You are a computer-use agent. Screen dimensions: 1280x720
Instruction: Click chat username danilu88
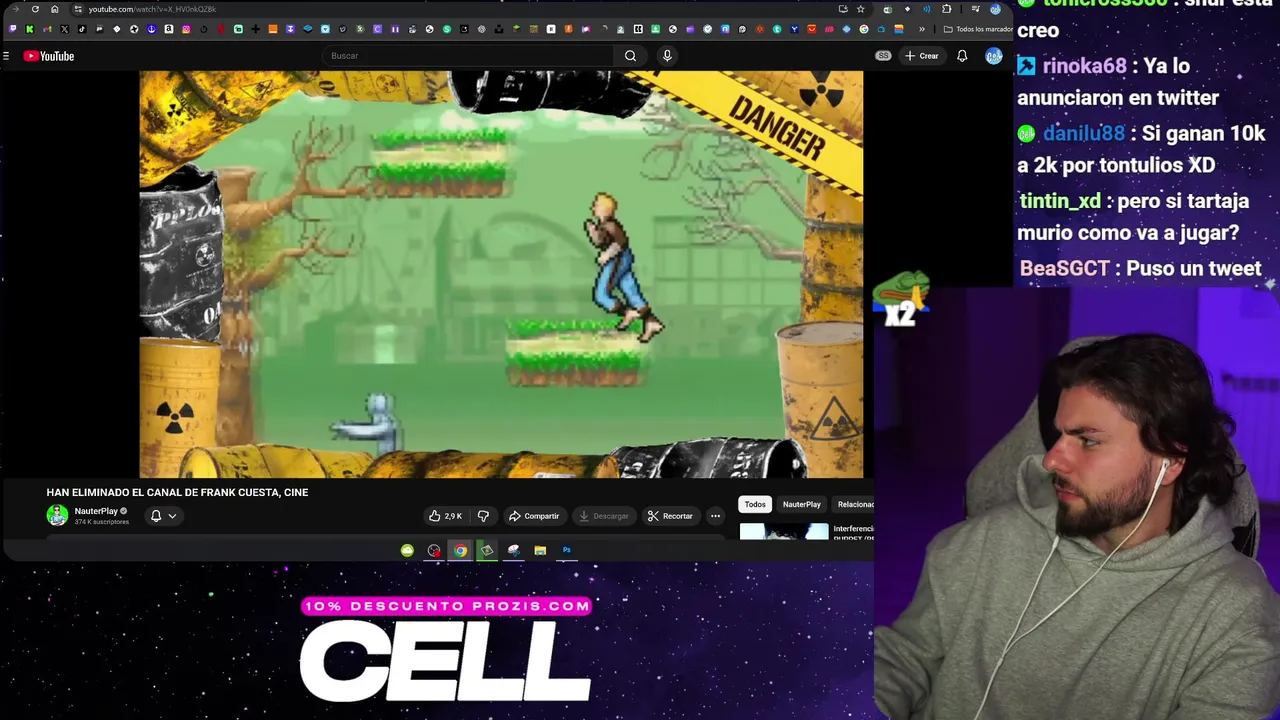[1084, 133]
